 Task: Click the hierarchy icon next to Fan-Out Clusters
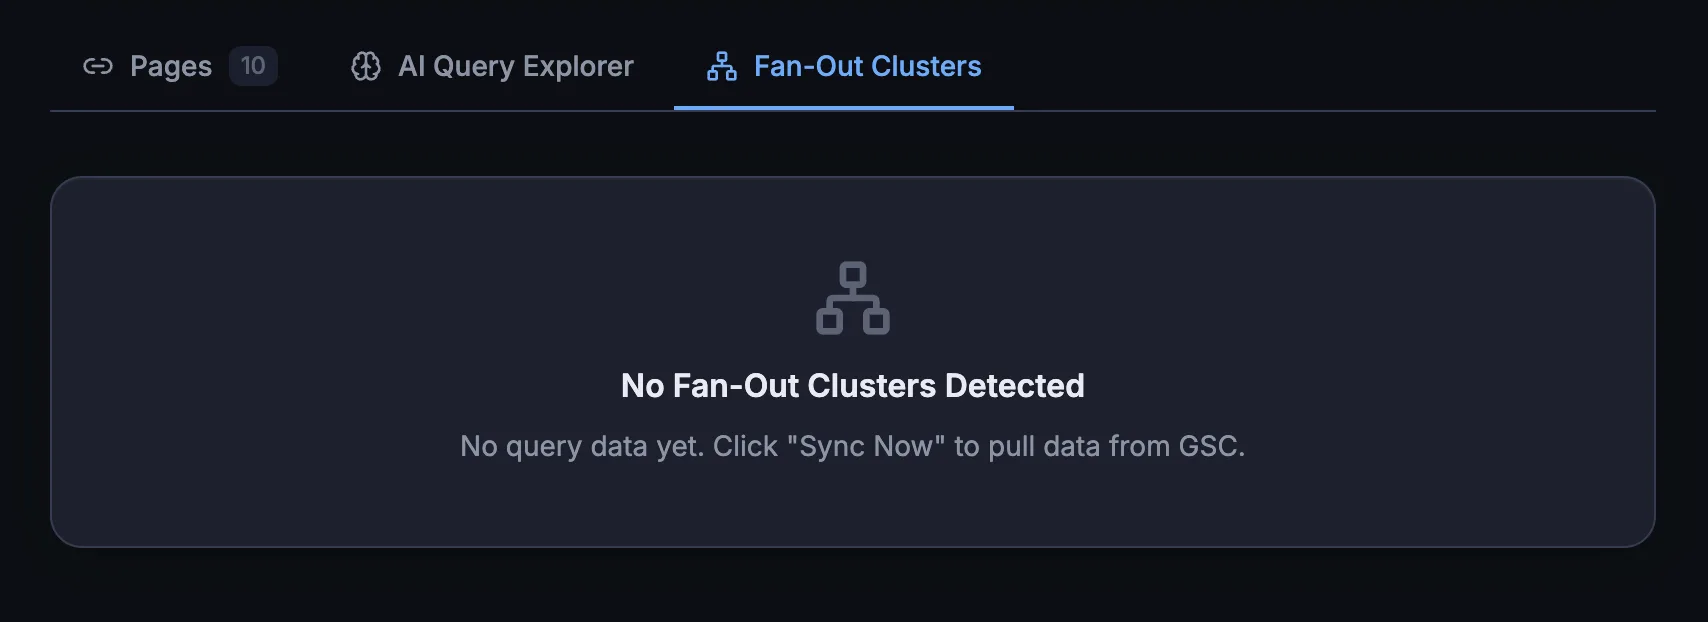pos(720,66)
